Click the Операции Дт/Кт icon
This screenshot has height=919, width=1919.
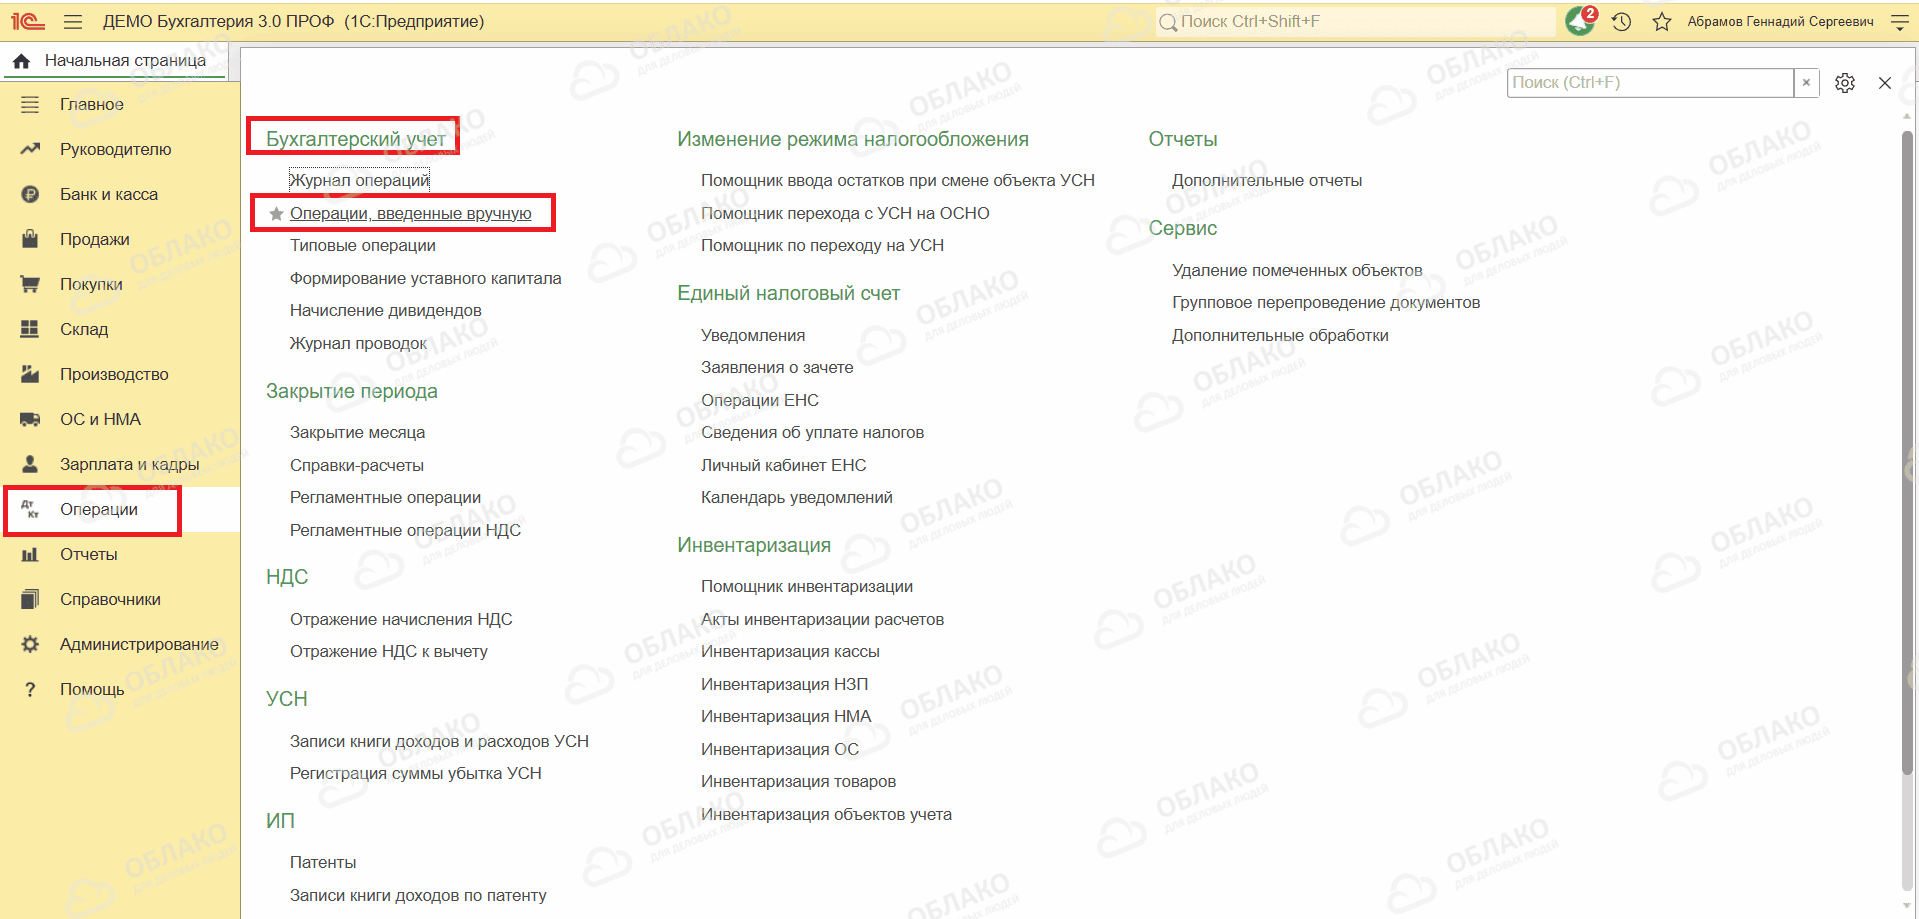tap(30, 509)
